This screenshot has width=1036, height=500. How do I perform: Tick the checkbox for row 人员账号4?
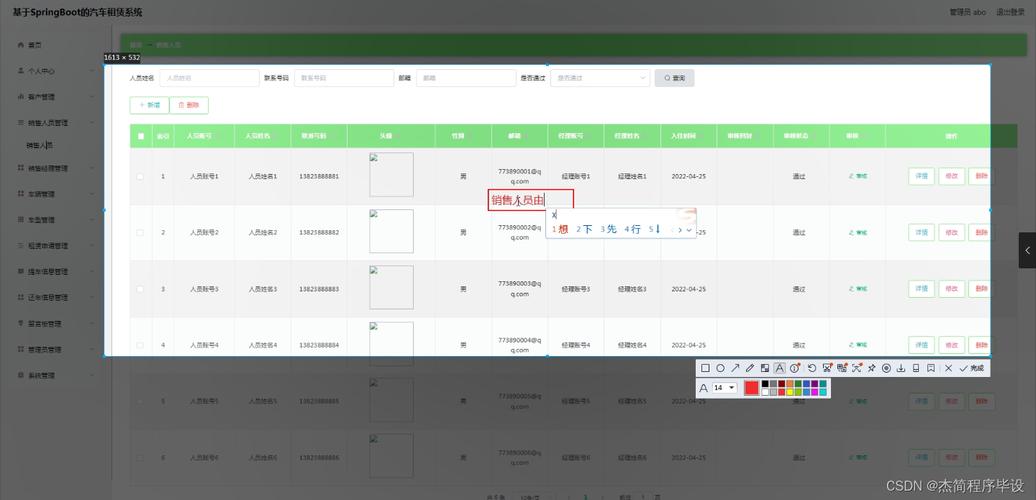[139, 345]
